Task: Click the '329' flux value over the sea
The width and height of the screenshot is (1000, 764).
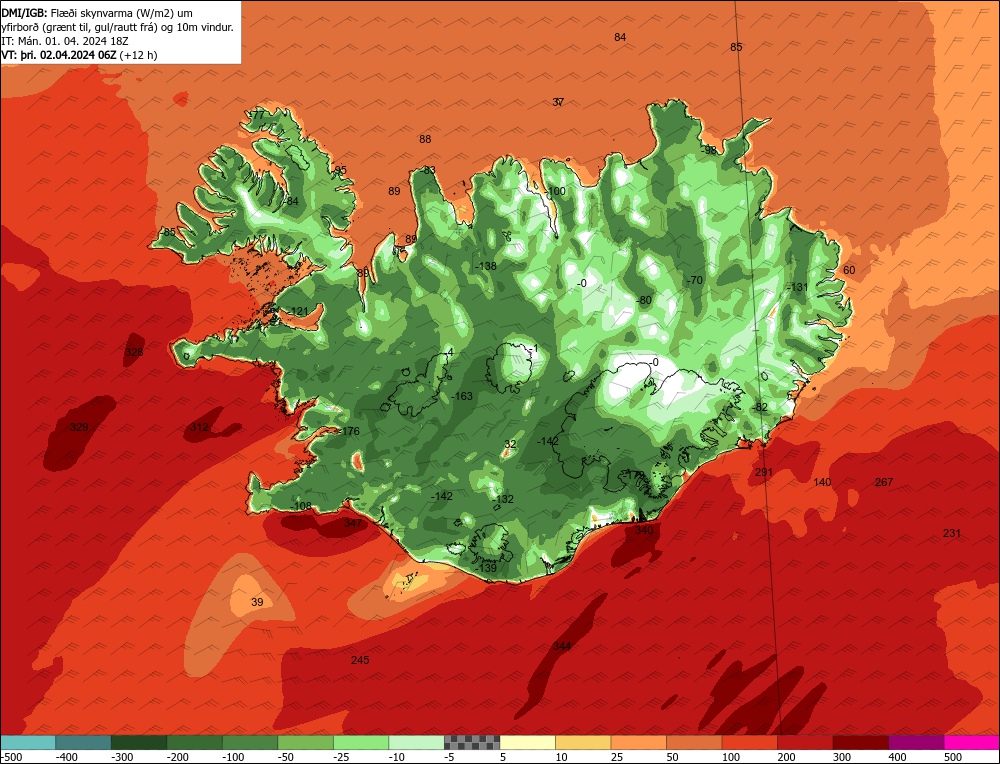Action: tap(78, 427)
